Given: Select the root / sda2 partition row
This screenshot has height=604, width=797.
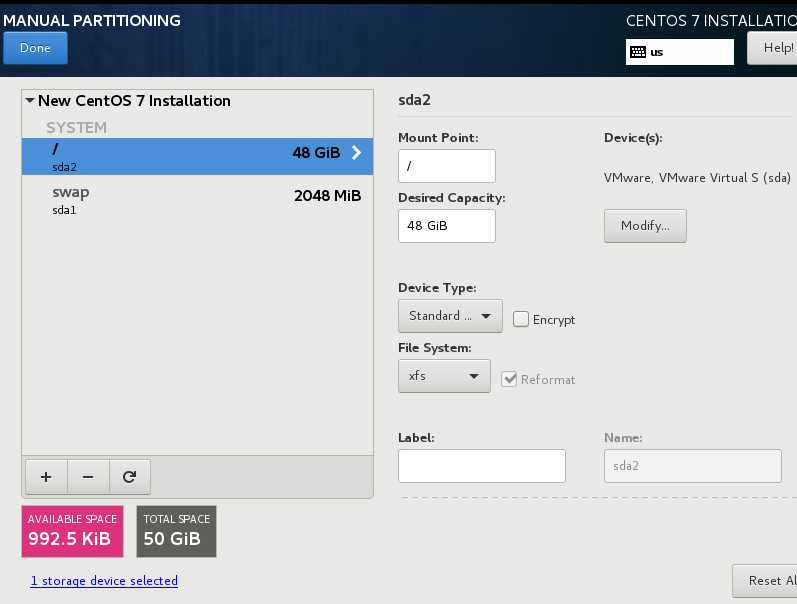Looking at the screenshot, I should tap(198, 157).
